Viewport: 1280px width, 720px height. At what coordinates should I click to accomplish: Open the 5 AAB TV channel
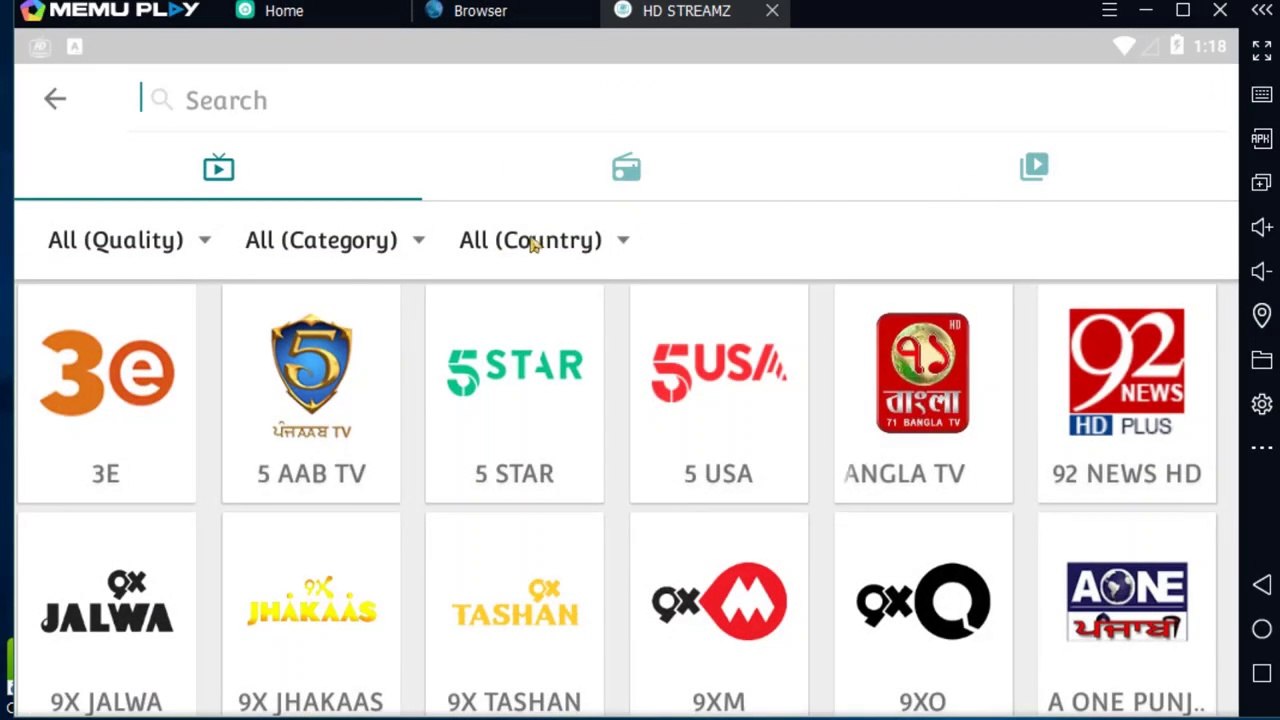click(311, 393)
